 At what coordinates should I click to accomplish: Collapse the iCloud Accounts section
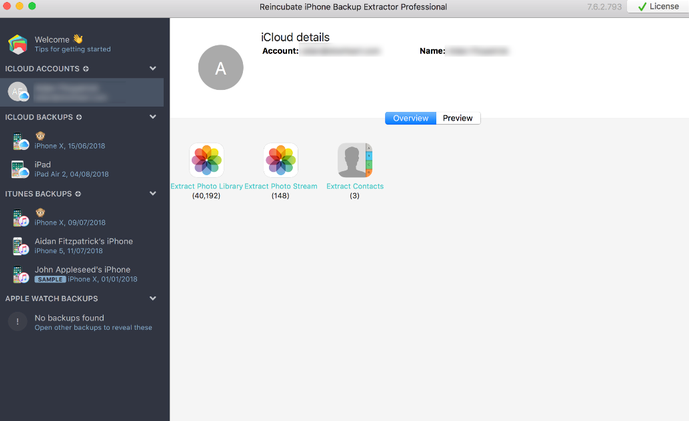point(153,69)
